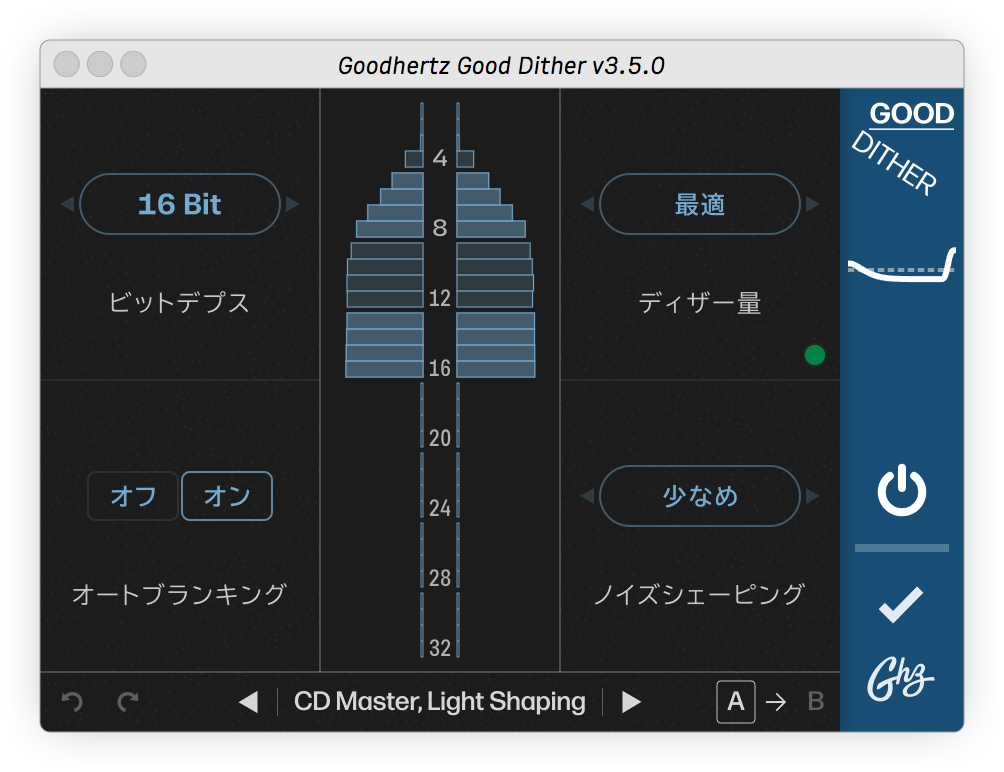Open the 少なめ noise shaping selector
Image resolution: width=1004 pixels, height=772 pixels.
700,495
